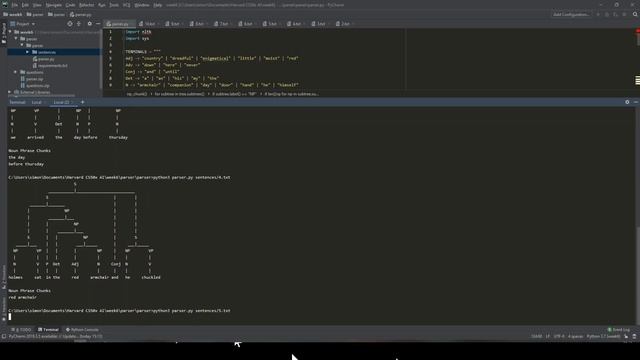Viewport: 640px width, 360px height.
Task: Open Project panel settings gear
Action: point(89,24)
